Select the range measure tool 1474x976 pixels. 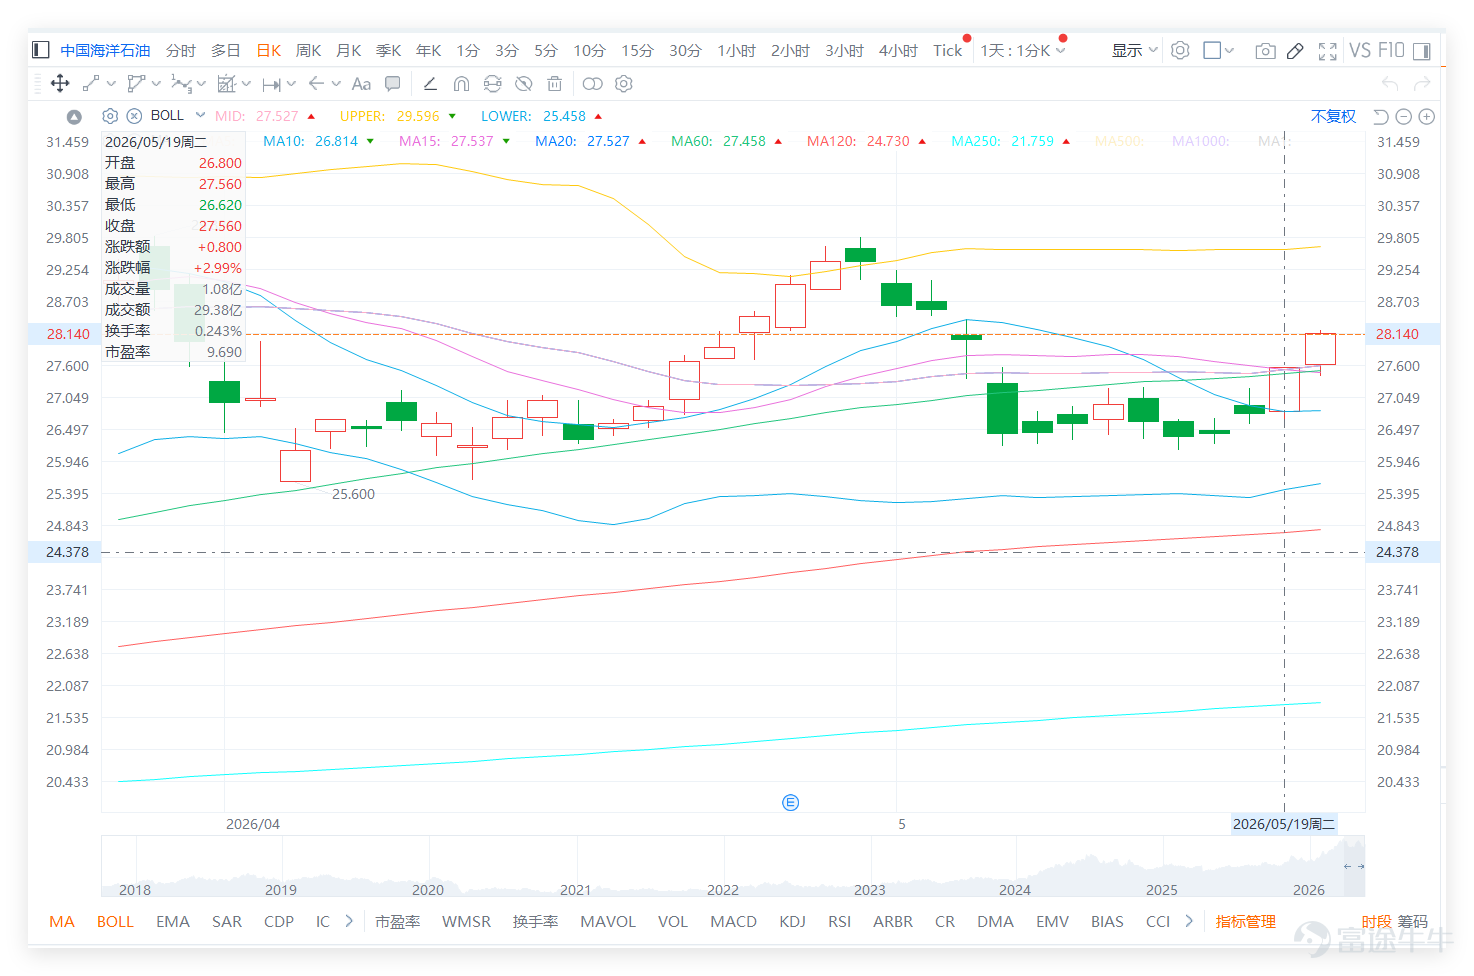[x=271, y=84]
